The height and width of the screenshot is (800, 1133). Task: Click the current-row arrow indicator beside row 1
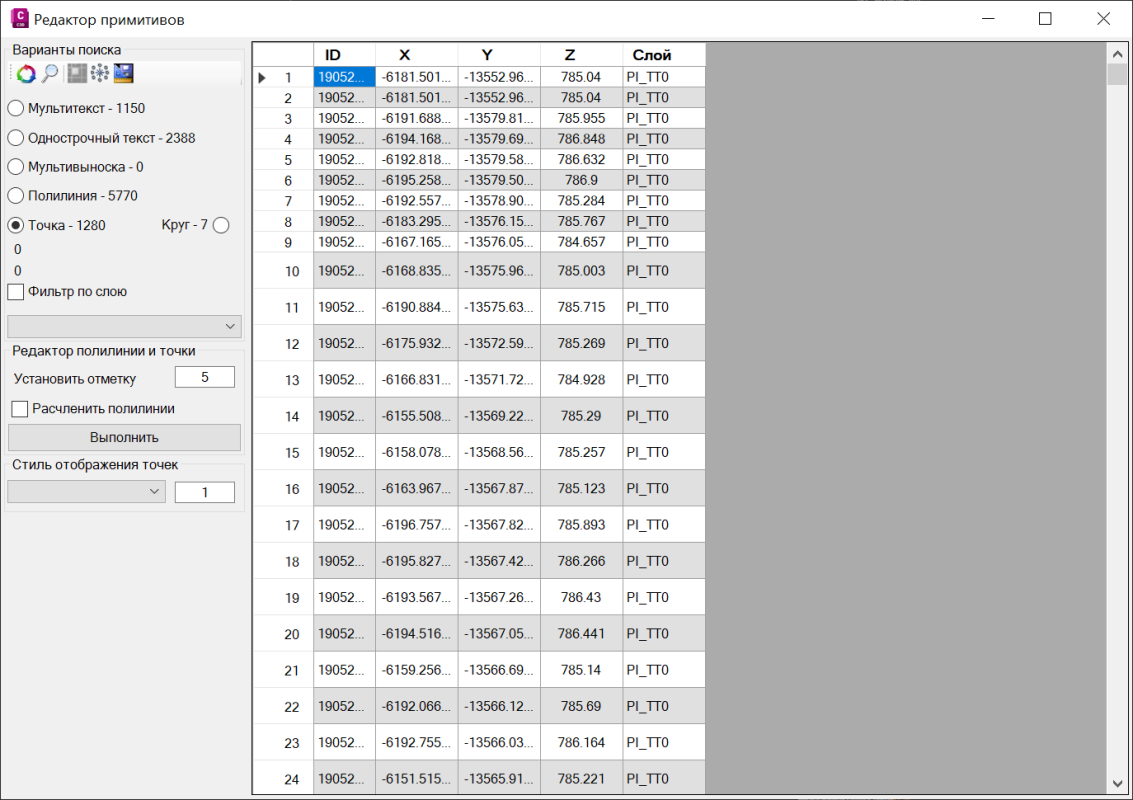pyautogui.click(x=262, y=77)
